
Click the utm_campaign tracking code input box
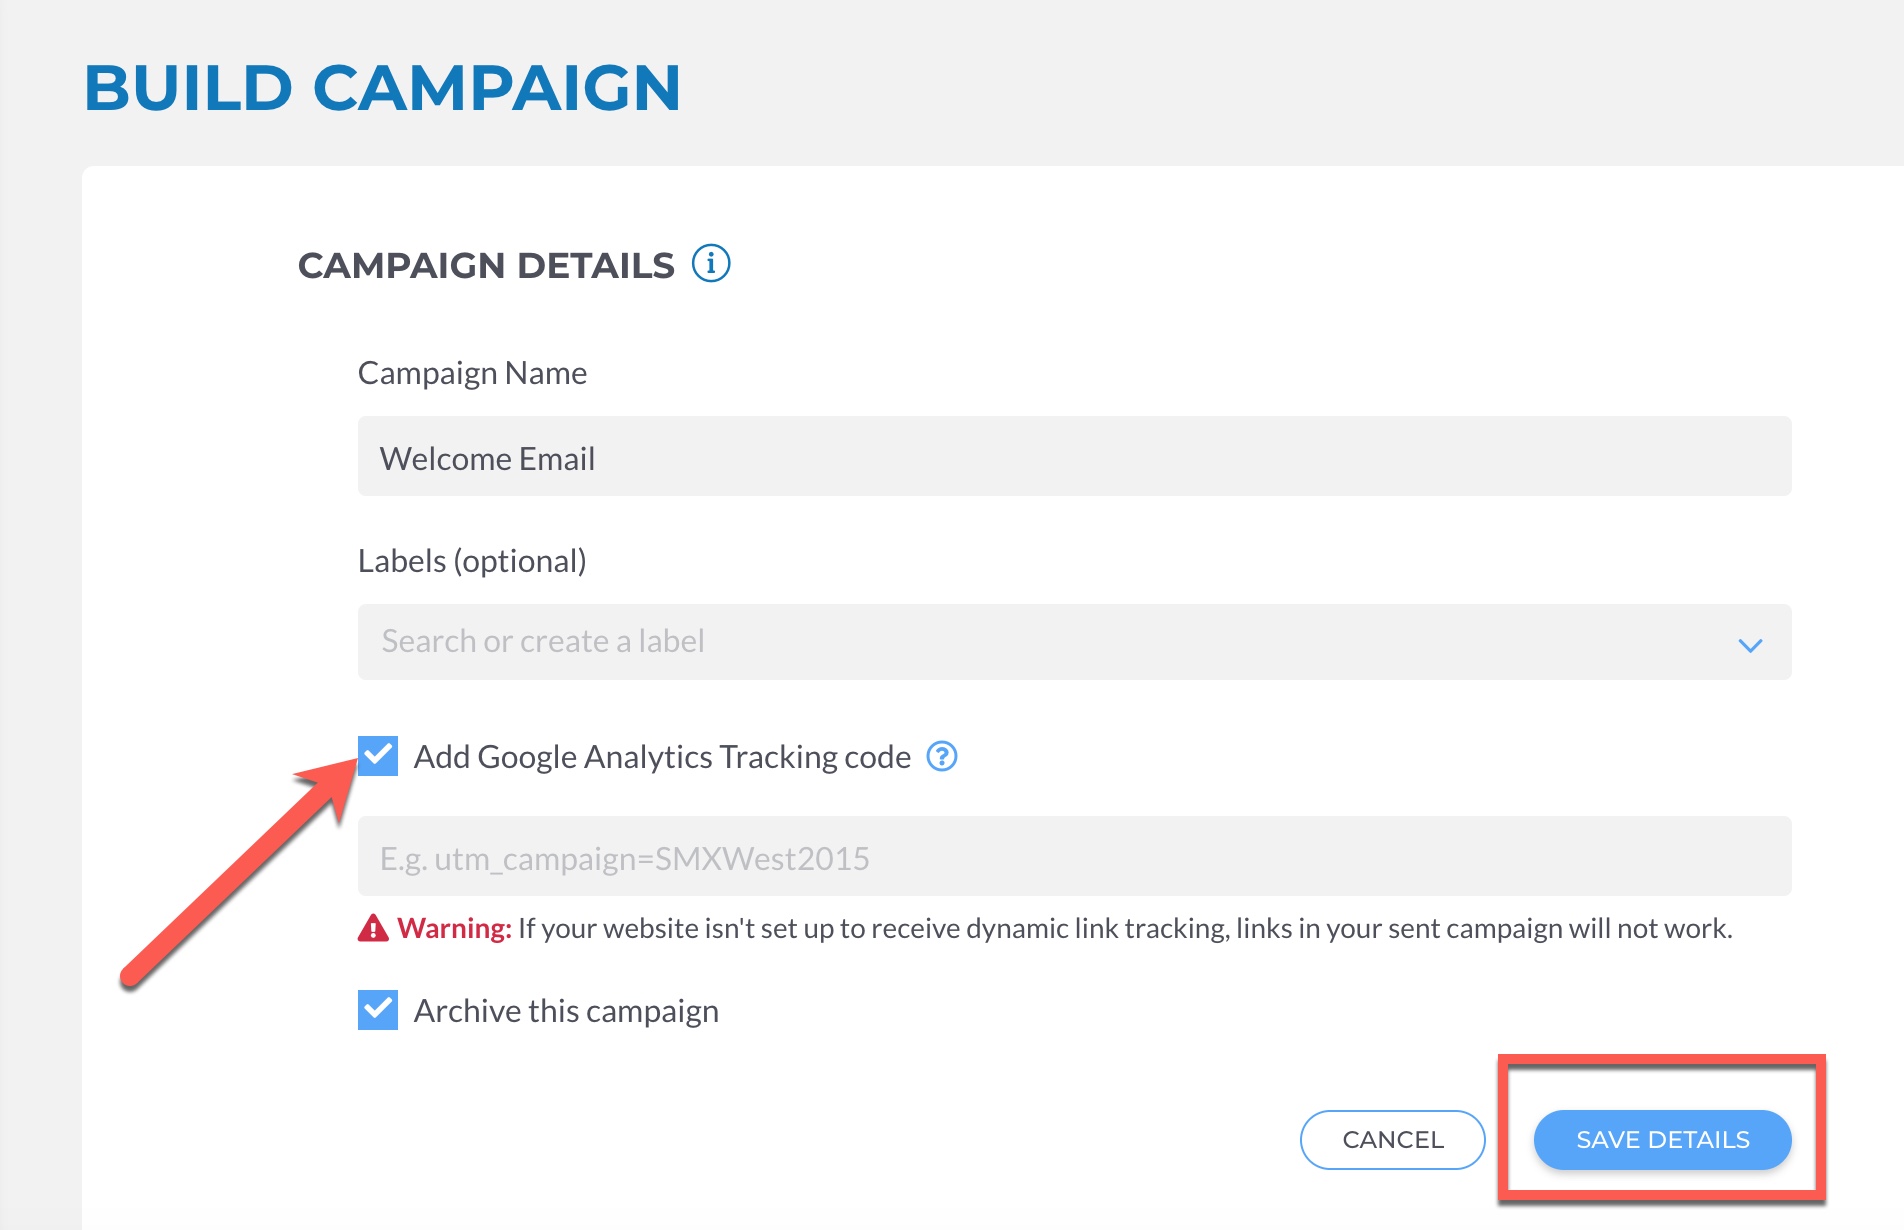click(x=1074, y=857)
